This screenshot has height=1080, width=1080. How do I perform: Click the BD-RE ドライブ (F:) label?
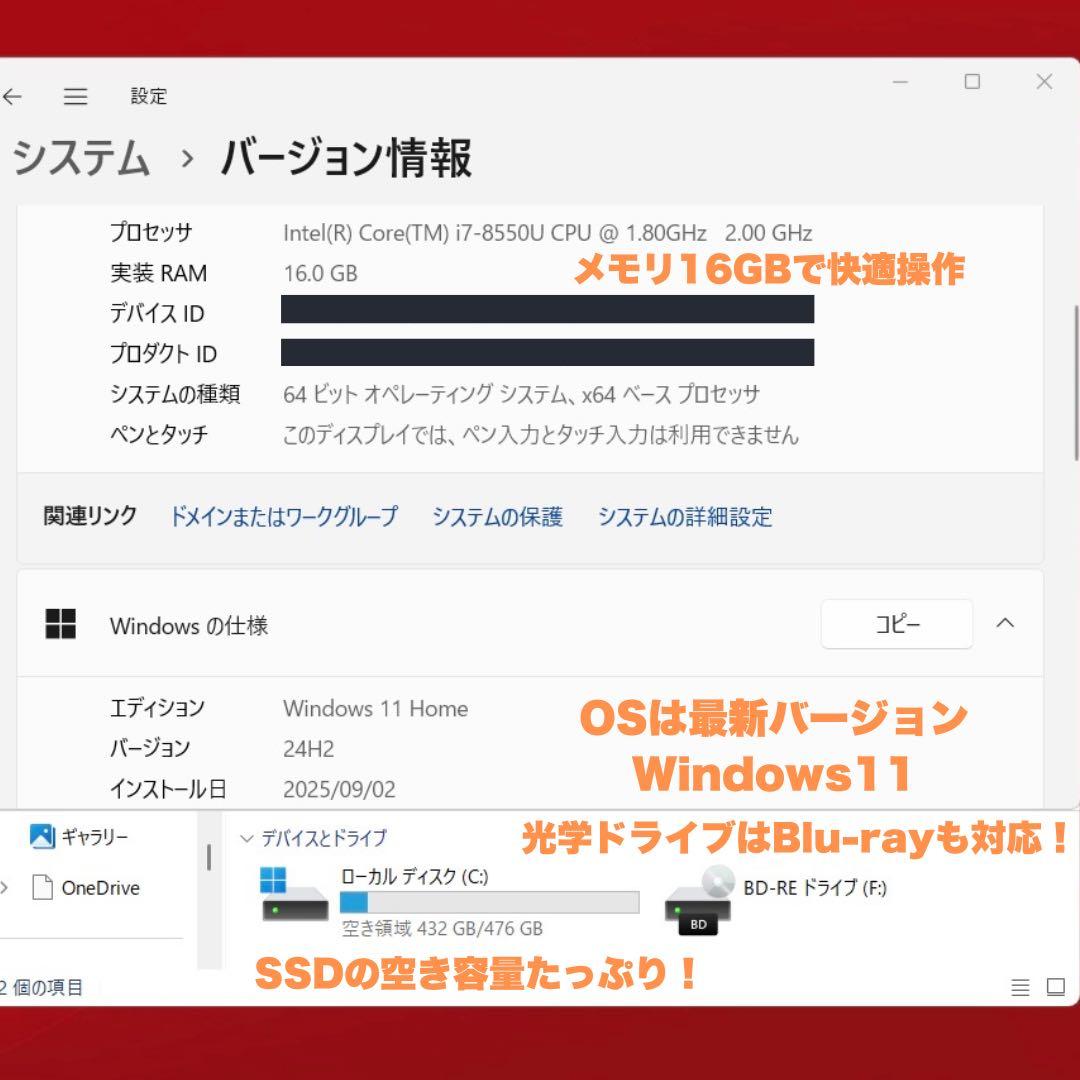tap(815, 888)
